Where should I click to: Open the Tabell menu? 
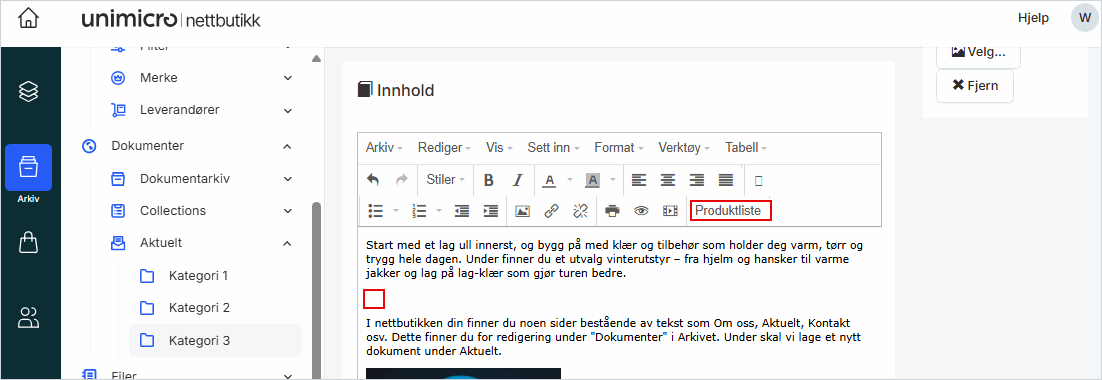pyautogui.click(x=746, y=148)
